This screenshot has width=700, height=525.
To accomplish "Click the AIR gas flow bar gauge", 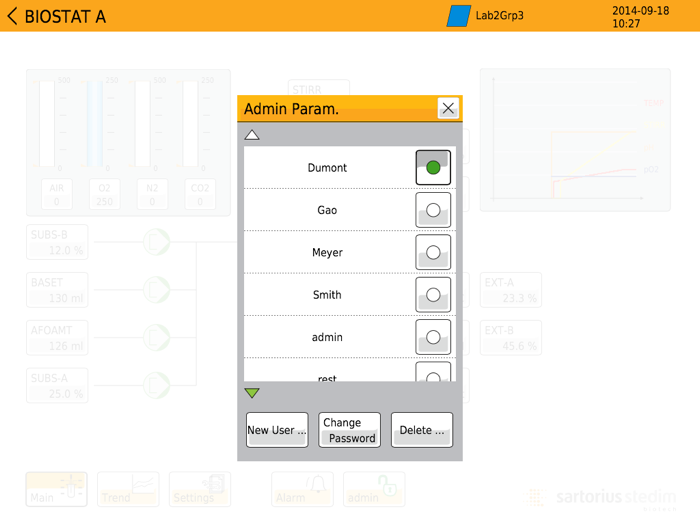I will click(x=47, y=124).
